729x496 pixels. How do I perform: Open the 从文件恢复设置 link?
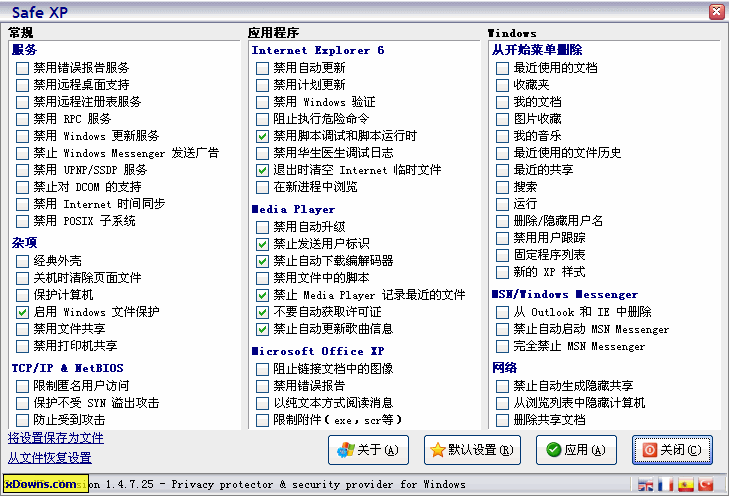coord(50,458)
